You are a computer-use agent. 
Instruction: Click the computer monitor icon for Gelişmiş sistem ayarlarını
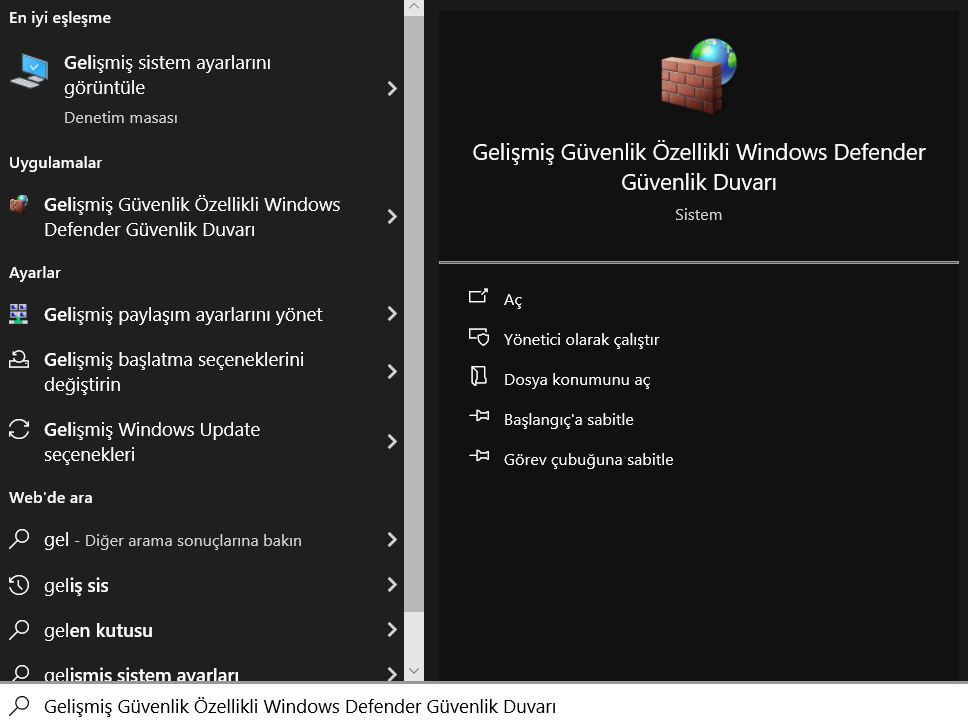28,71
